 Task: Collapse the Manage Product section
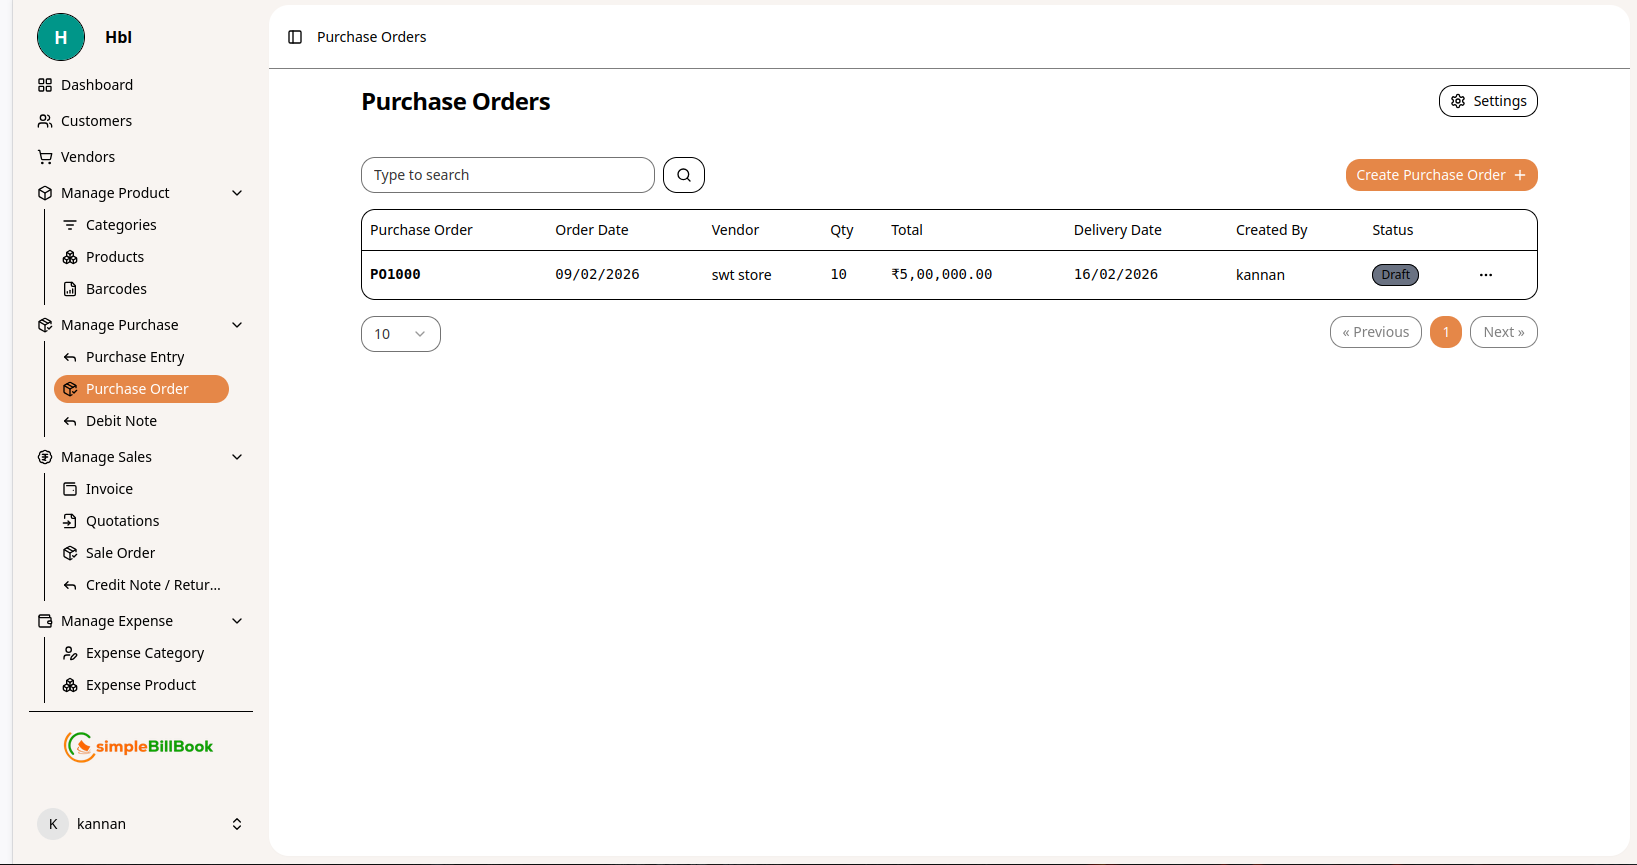(x=237, y=193)
